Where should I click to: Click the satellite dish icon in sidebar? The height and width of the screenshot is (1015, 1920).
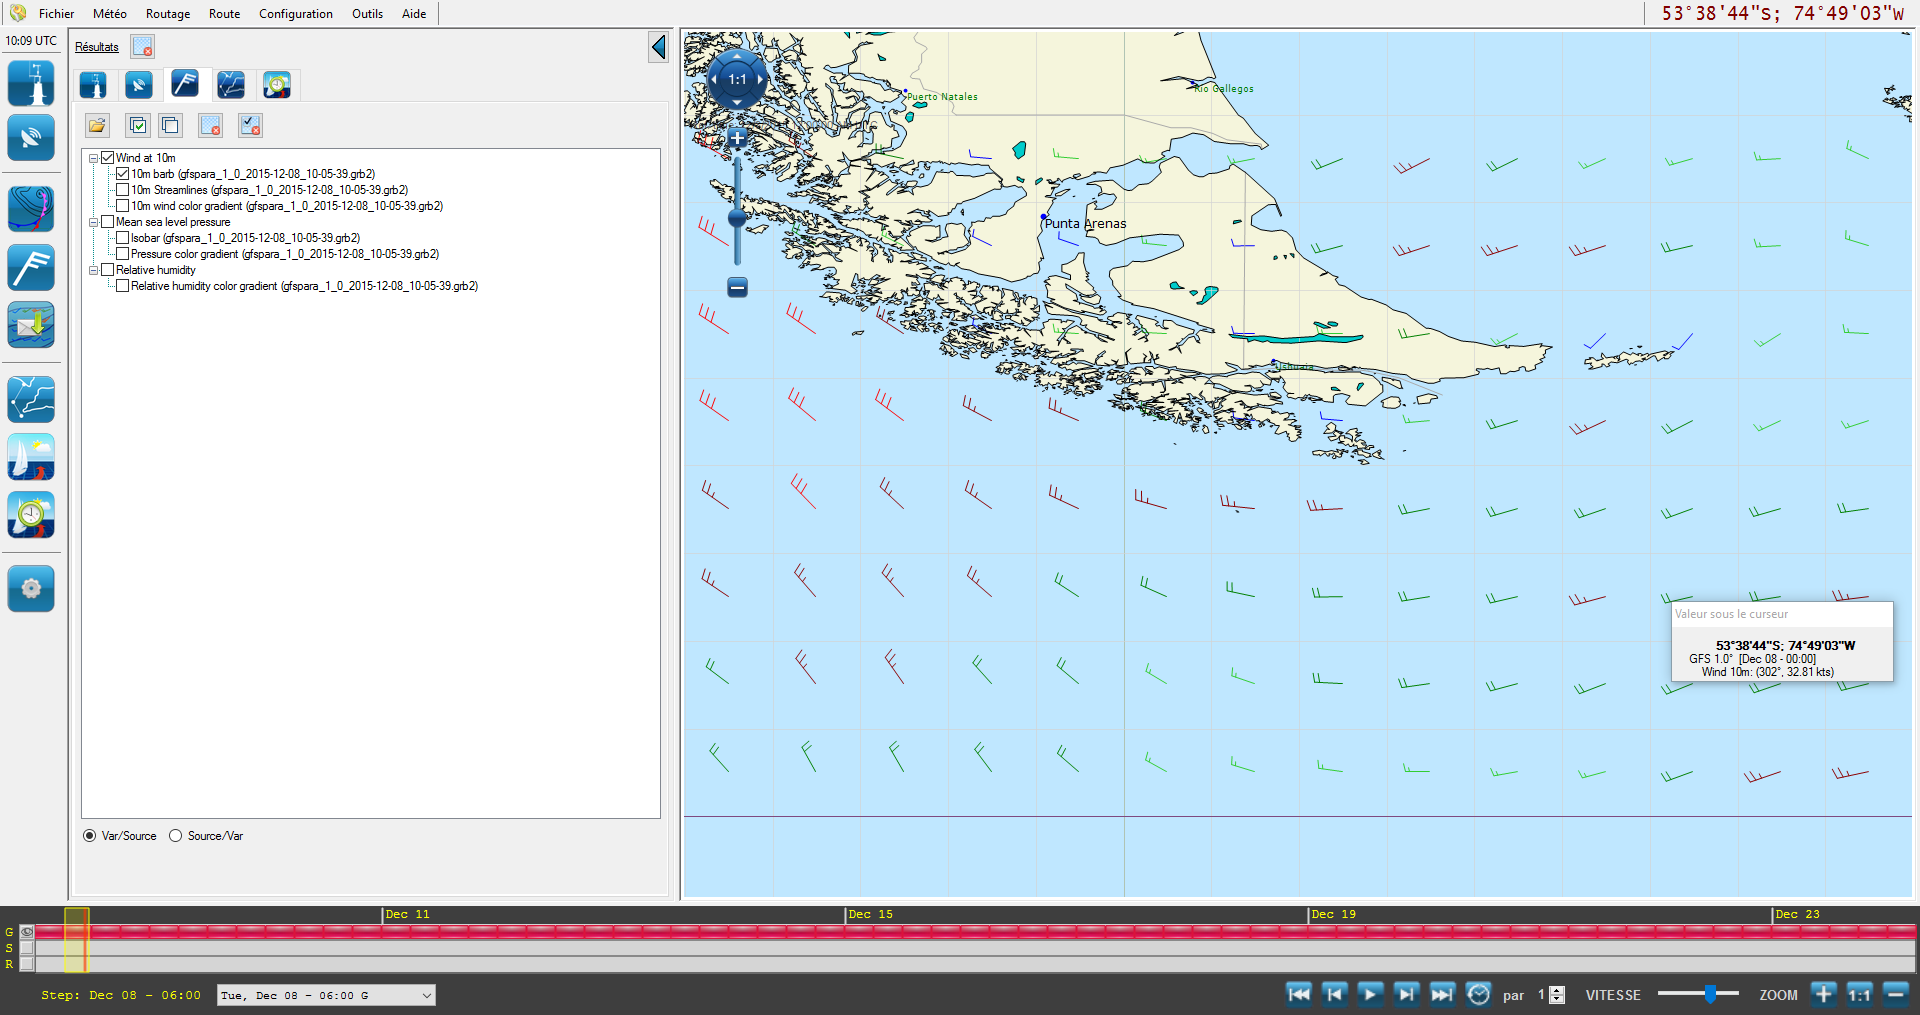(31, 138)
